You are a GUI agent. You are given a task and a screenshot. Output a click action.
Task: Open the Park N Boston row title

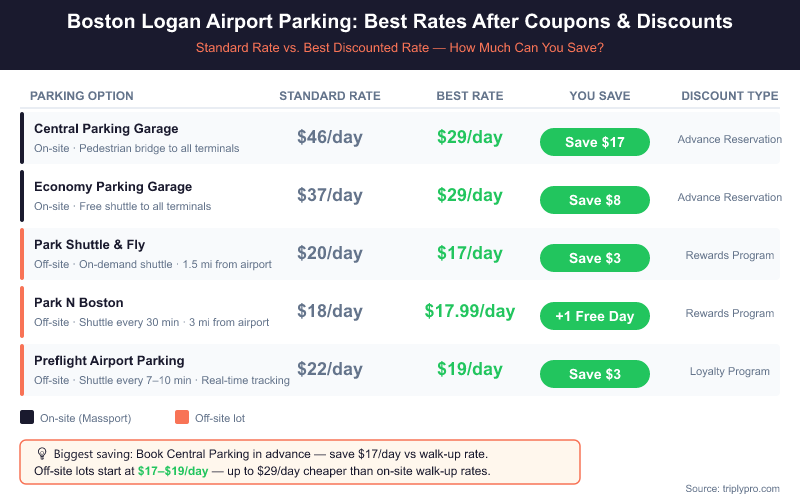[79, 303]
